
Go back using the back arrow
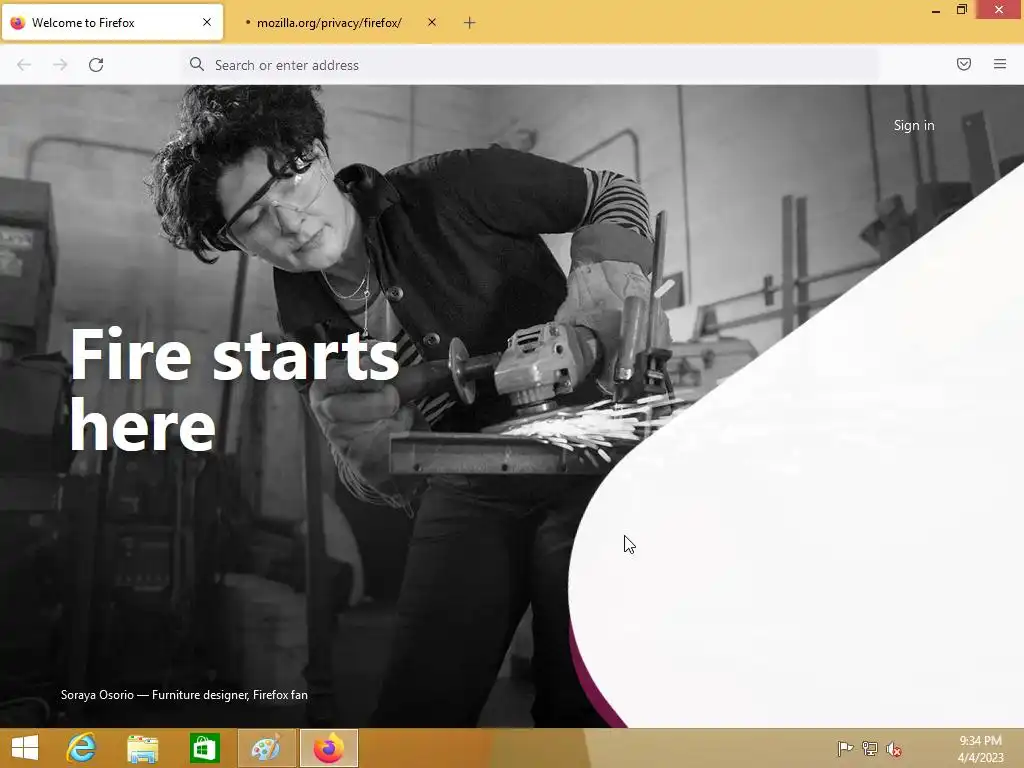tap(24, 65)
